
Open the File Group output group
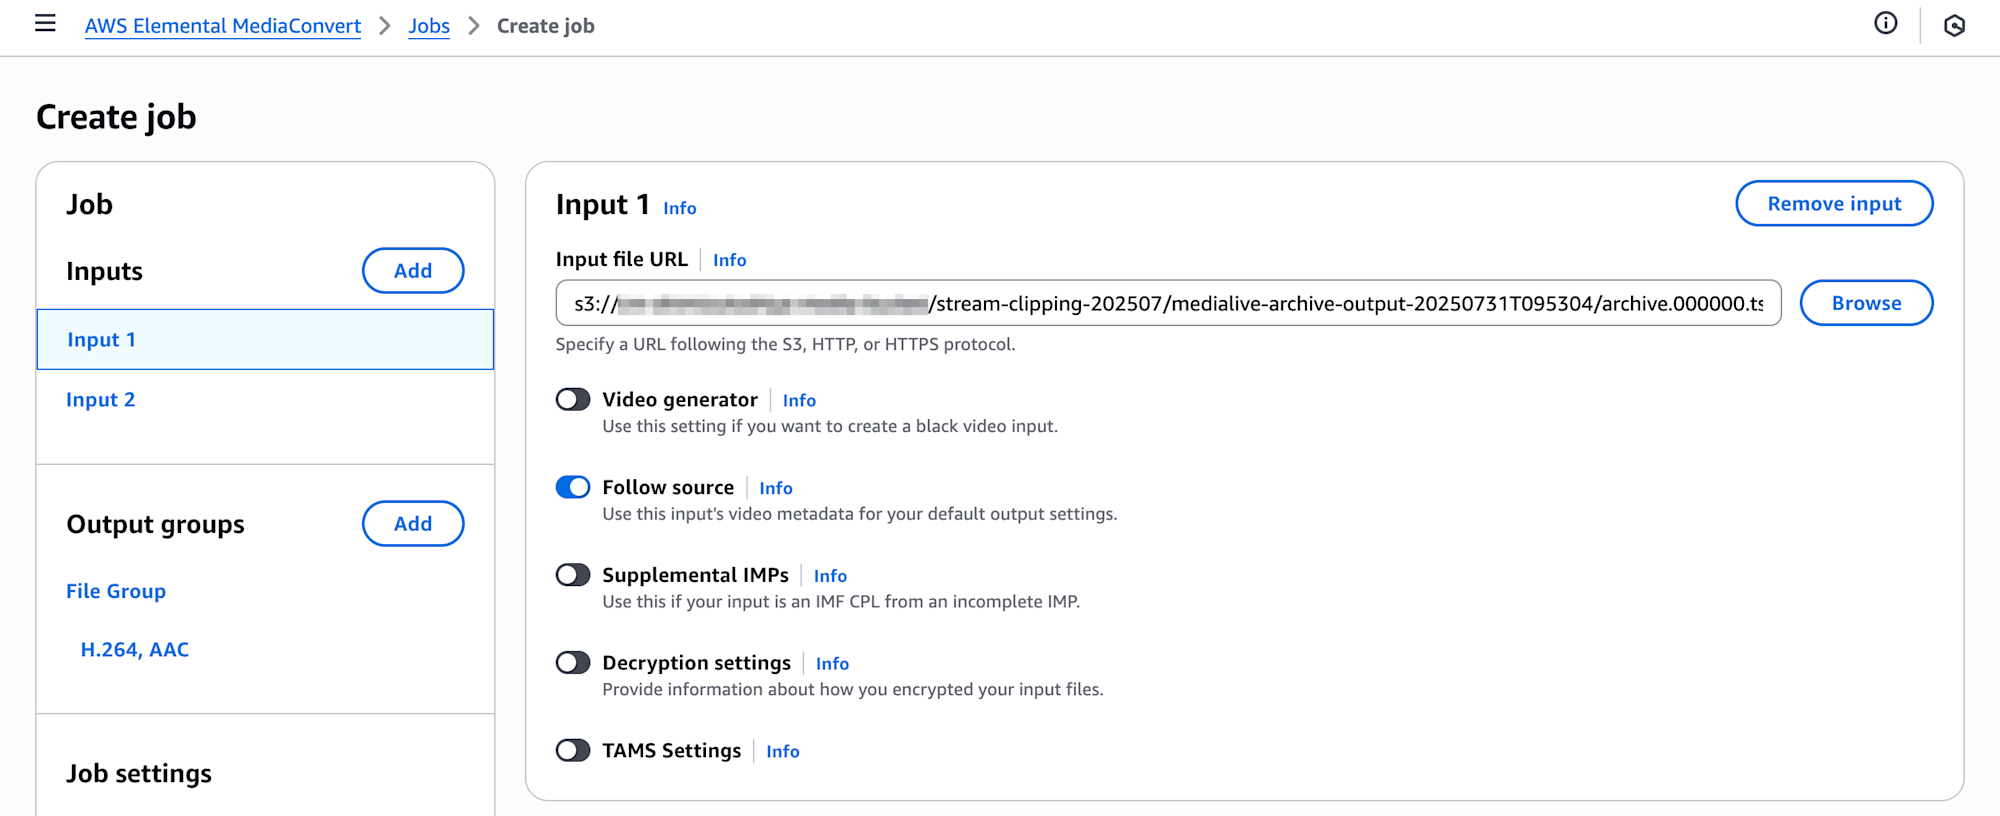tap(116, 591)
